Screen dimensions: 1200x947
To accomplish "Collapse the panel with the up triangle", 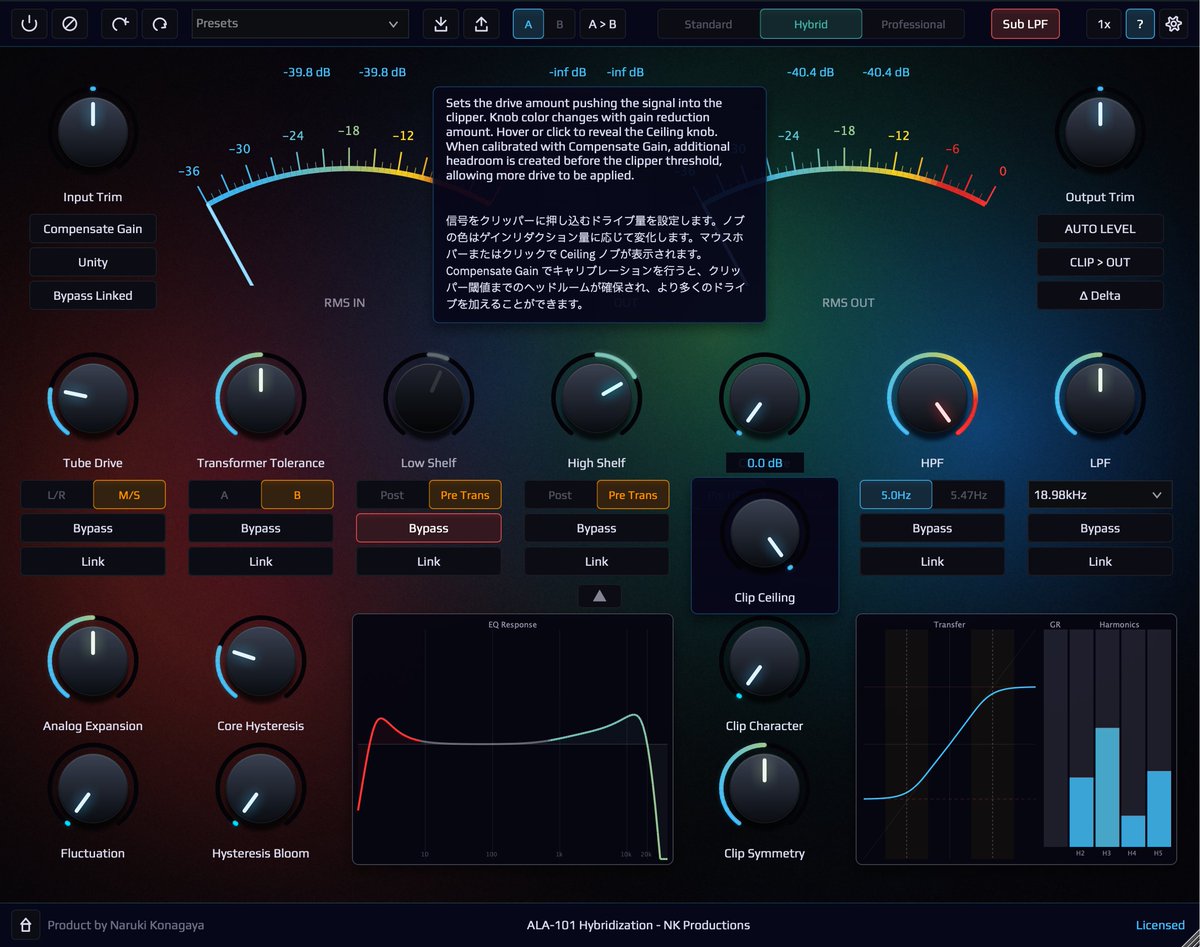I will click(x=599, y=596).
